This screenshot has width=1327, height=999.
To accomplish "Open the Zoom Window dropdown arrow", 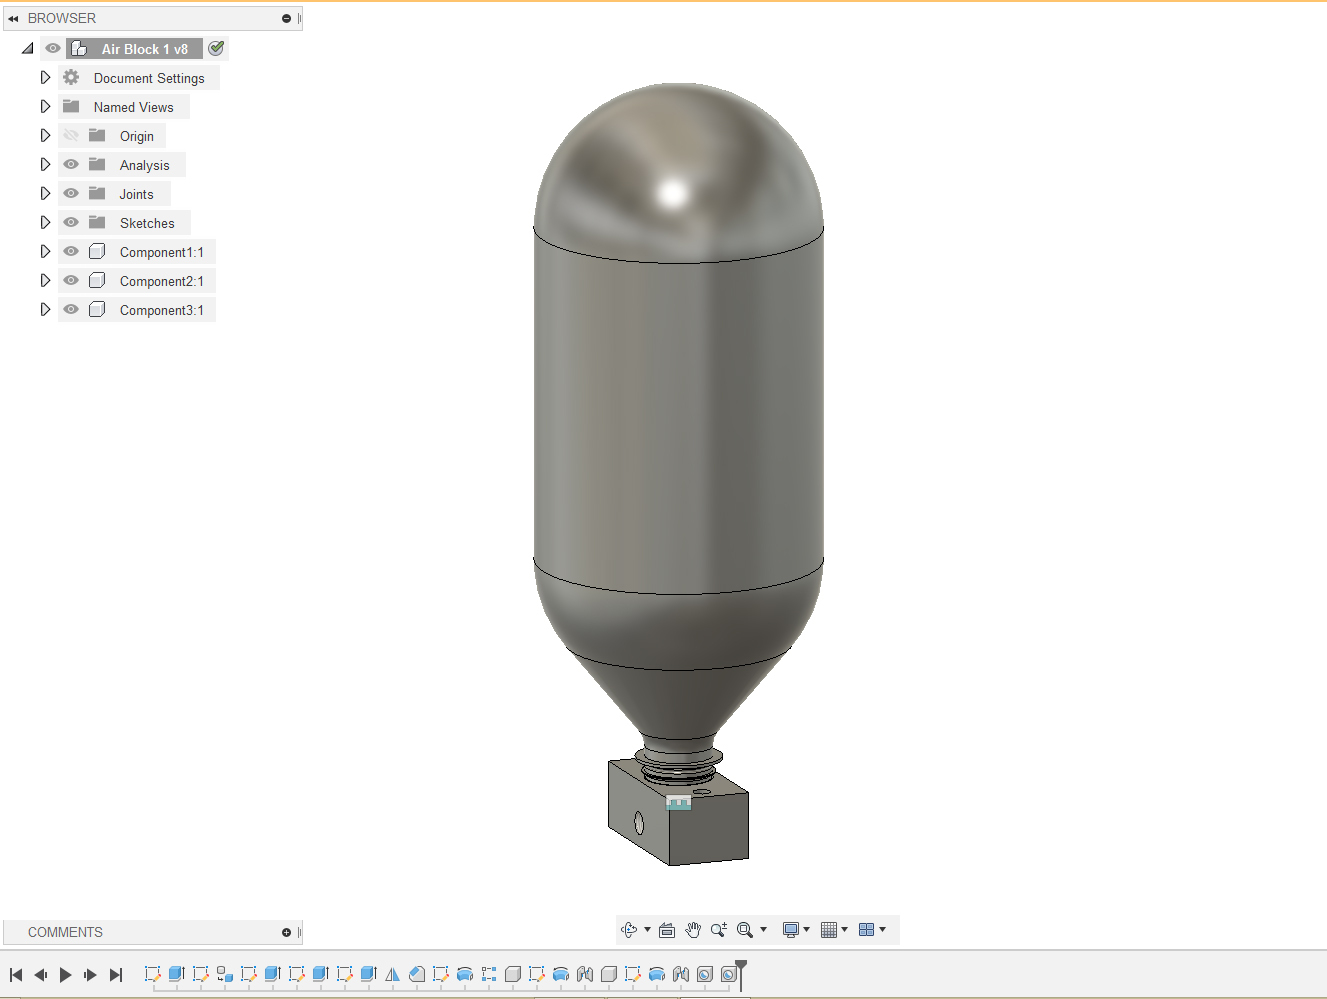I will [763, 930].
